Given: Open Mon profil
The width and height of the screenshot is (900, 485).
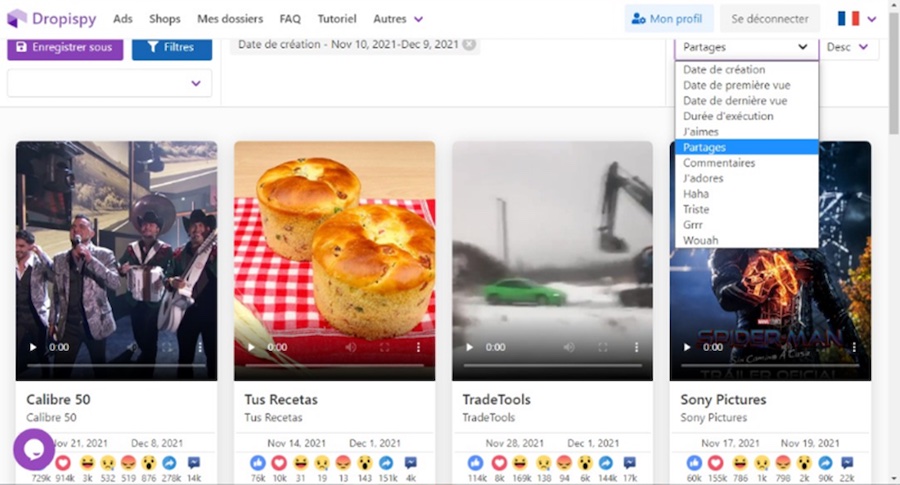Looking at the screenshot, I should click(x=669, y=19).
